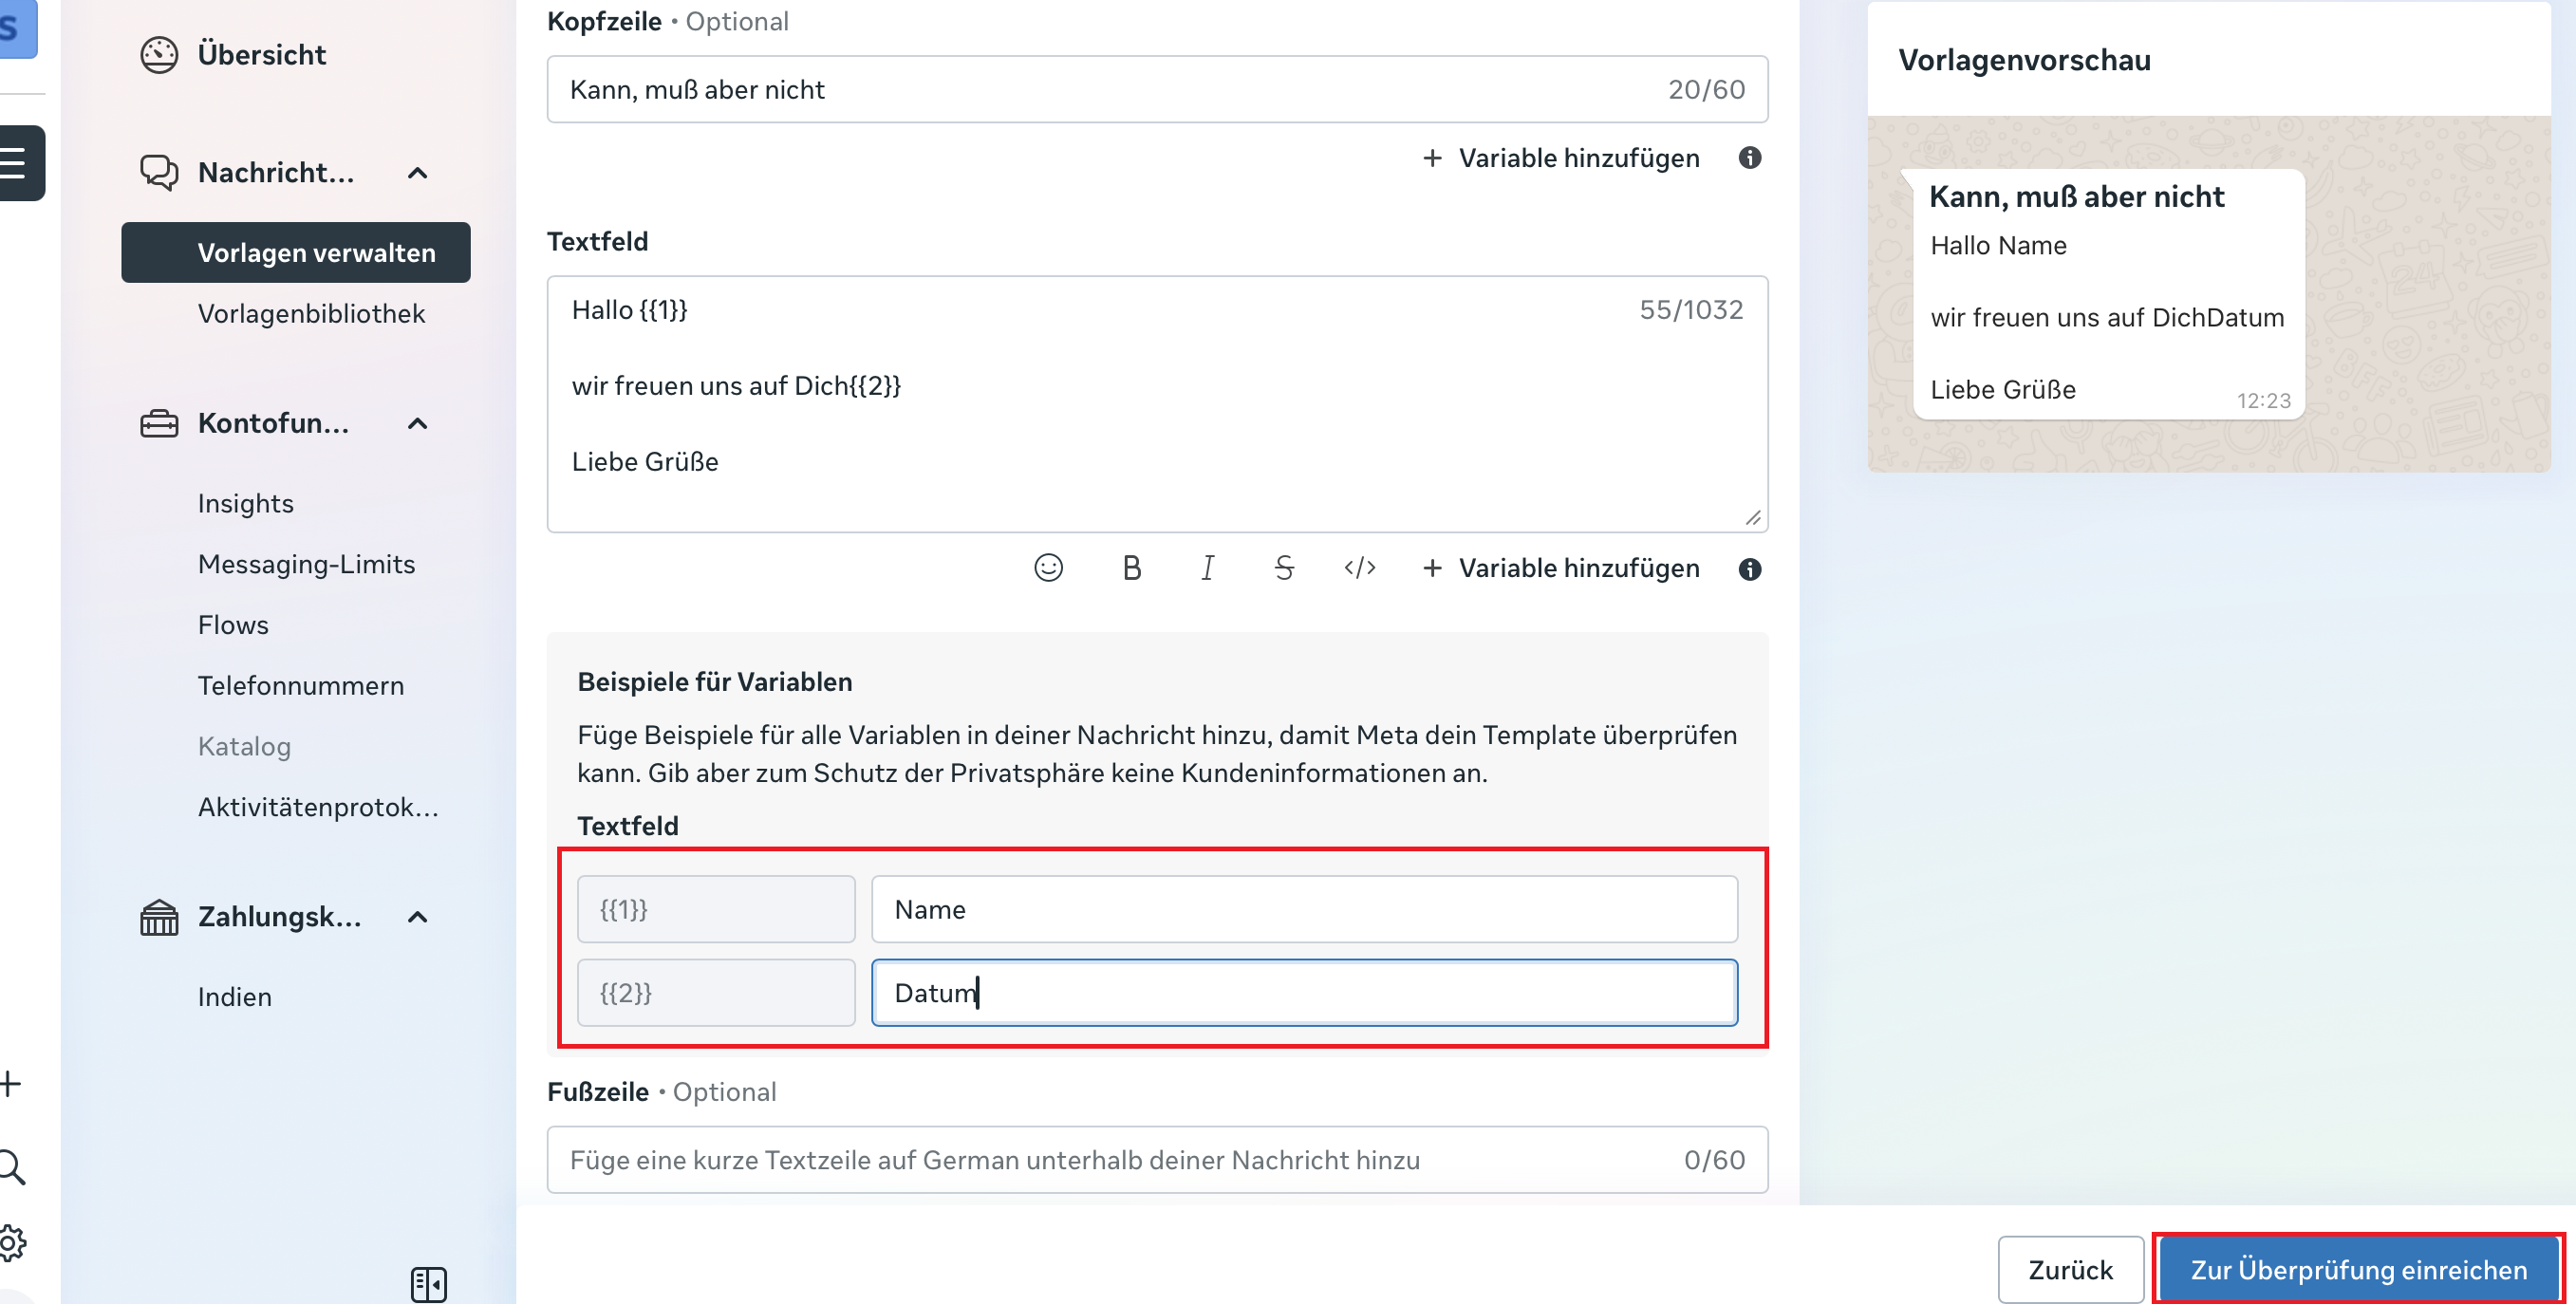Click the 55/1032 character counter
Image resolution: width=2576 pixels, height=1304 pixels.
click(x=1691, y=310)
